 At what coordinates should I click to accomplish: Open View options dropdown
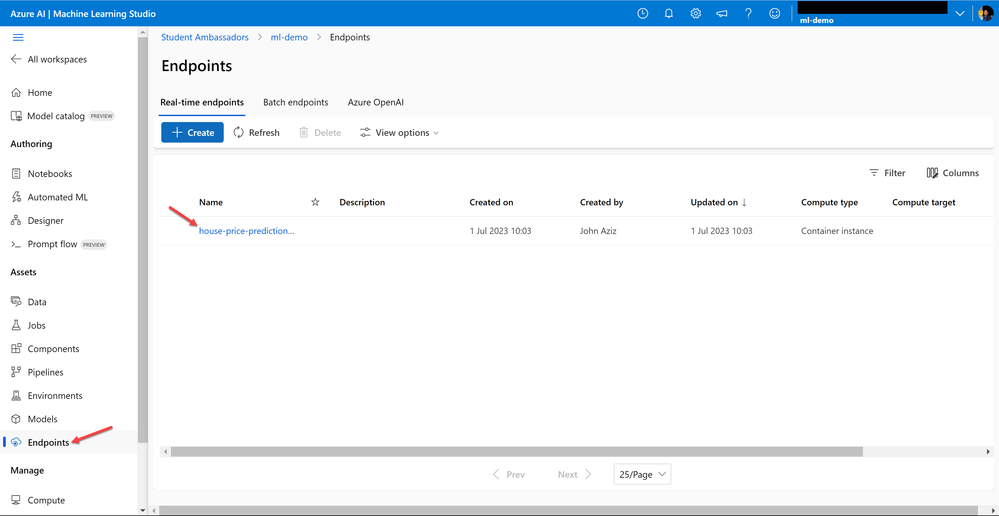pos(399,133)
